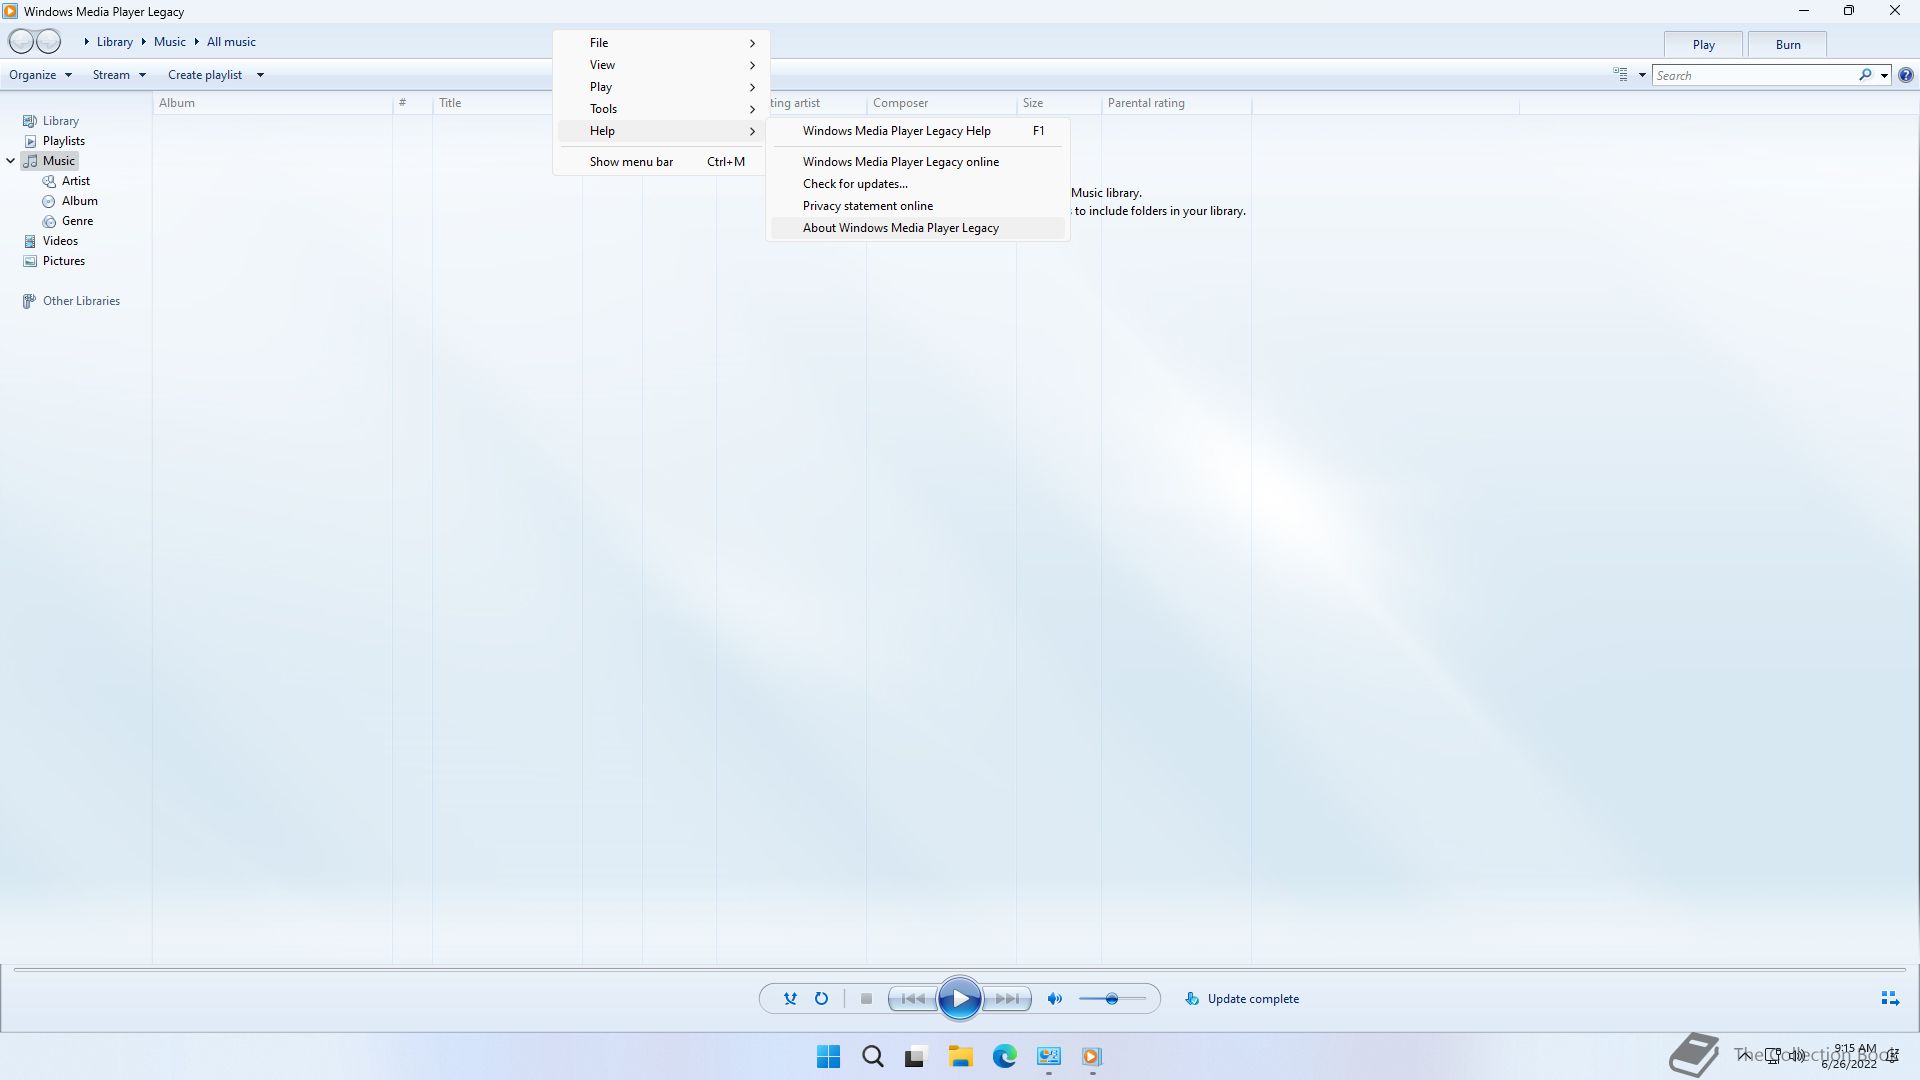Viewport: 1920px width, 1080px height.
Task: Open Privacy statement online
Action: coord(918,206)
